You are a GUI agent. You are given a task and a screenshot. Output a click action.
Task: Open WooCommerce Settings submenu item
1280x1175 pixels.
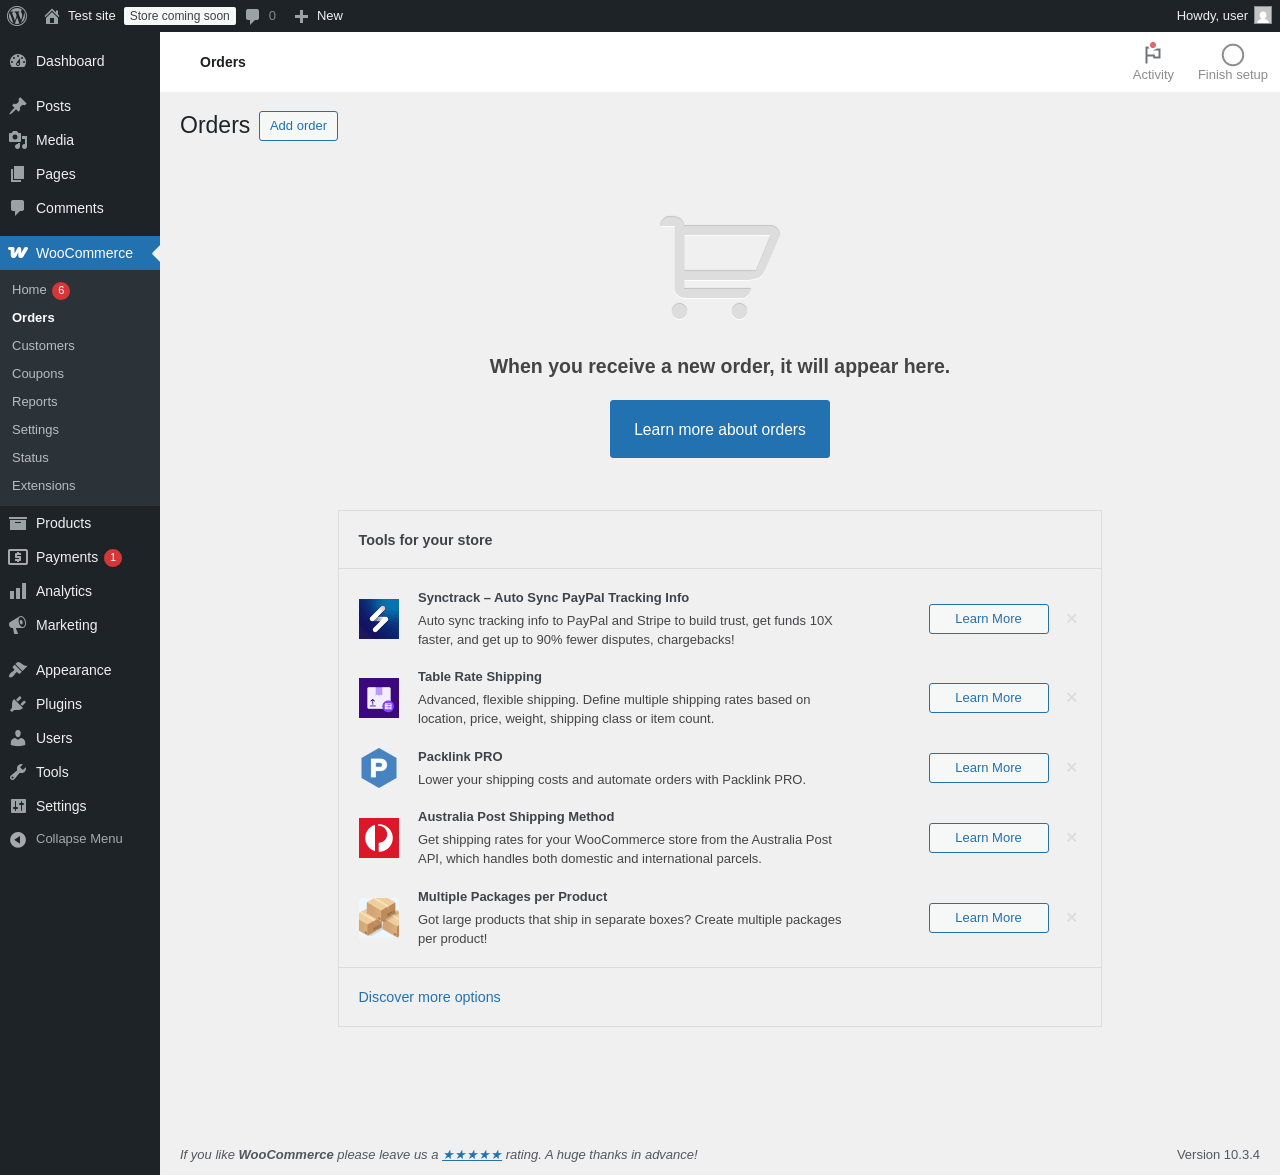point(35,430)
